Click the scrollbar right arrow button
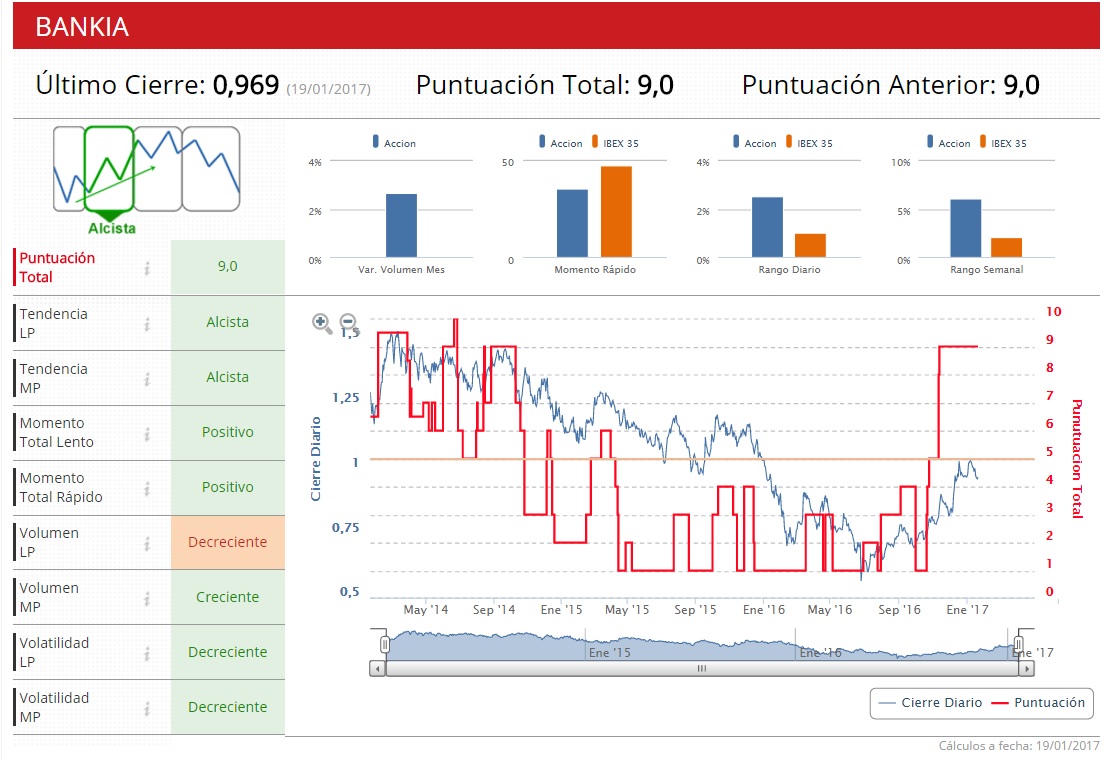 pos(1026,669)
